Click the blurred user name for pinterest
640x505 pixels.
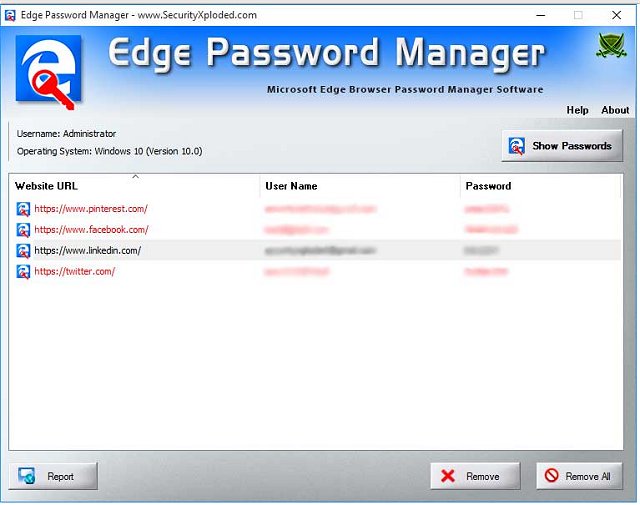pyautogui.click(x=320, y=209)
